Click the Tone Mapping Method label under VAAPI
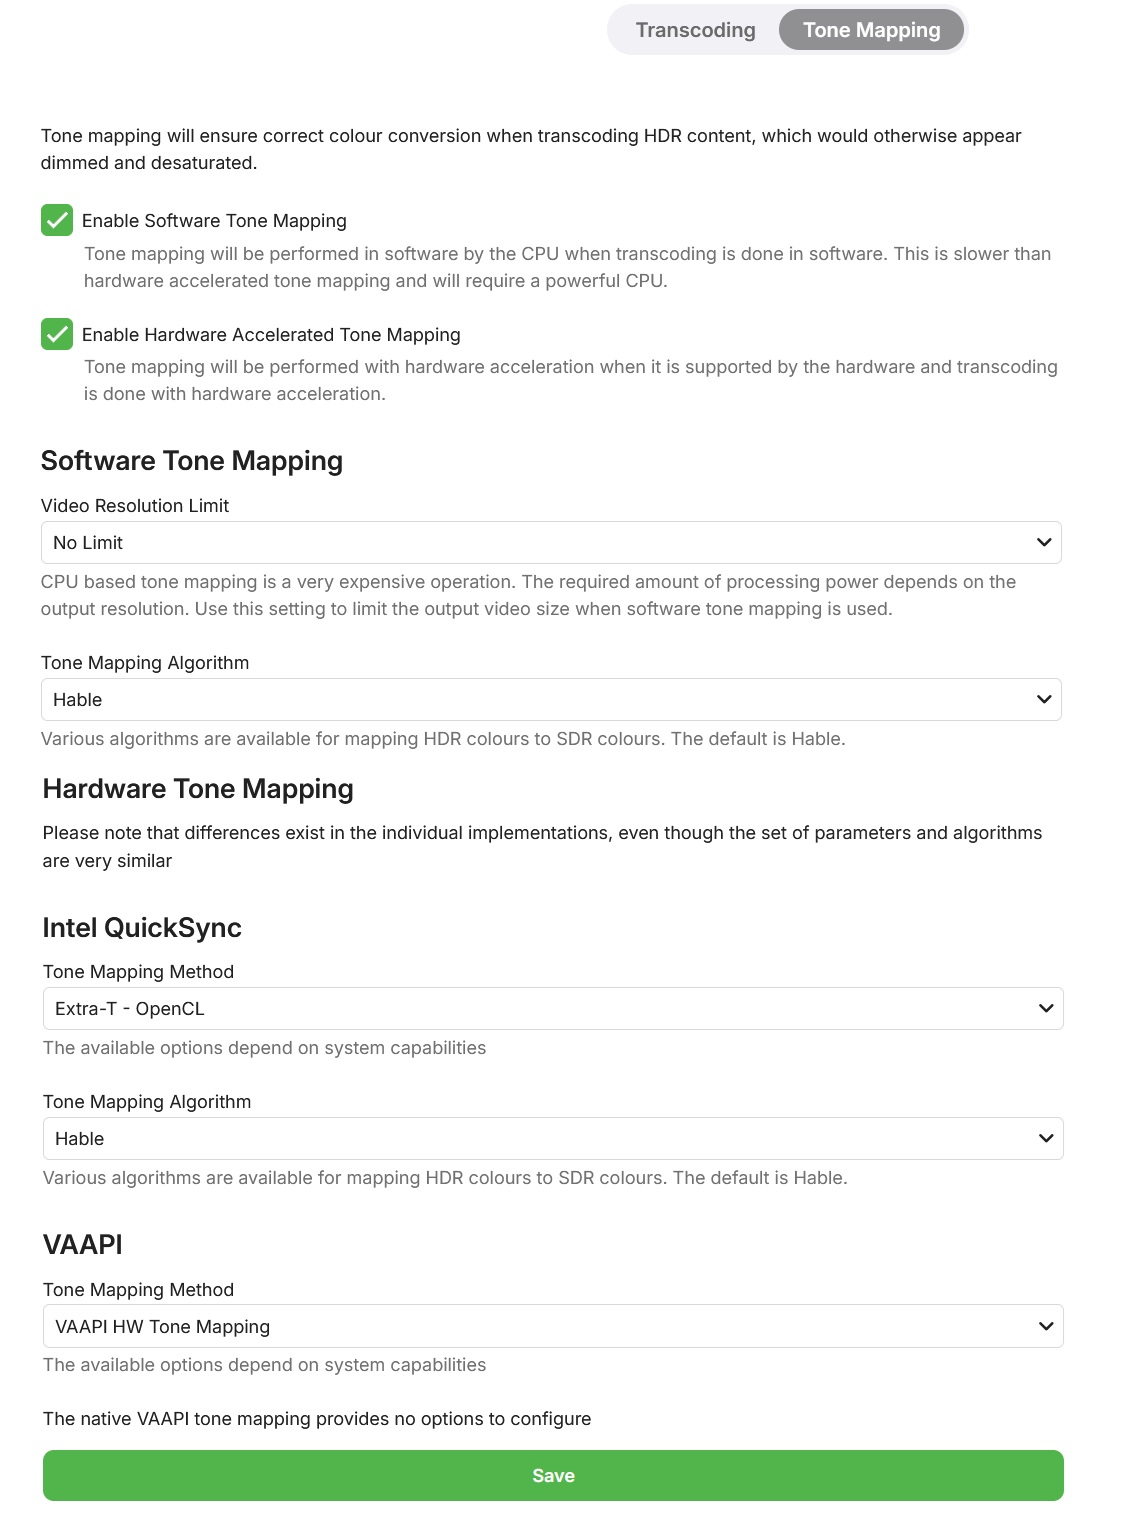This screenshot has height=1525, width=1142. point(138,1290)
